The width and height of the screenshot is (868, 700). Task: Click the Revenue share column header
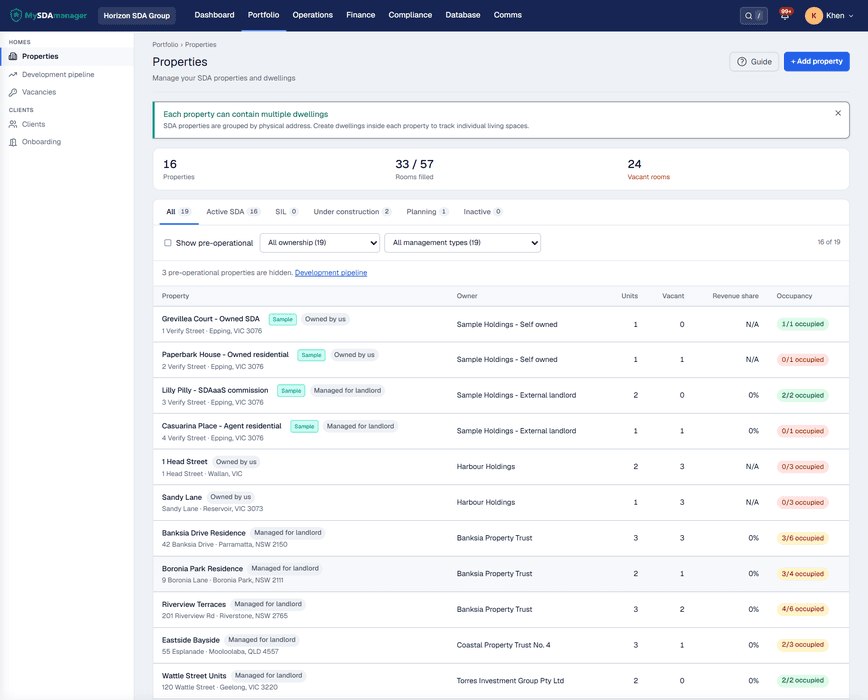(735, 296)
